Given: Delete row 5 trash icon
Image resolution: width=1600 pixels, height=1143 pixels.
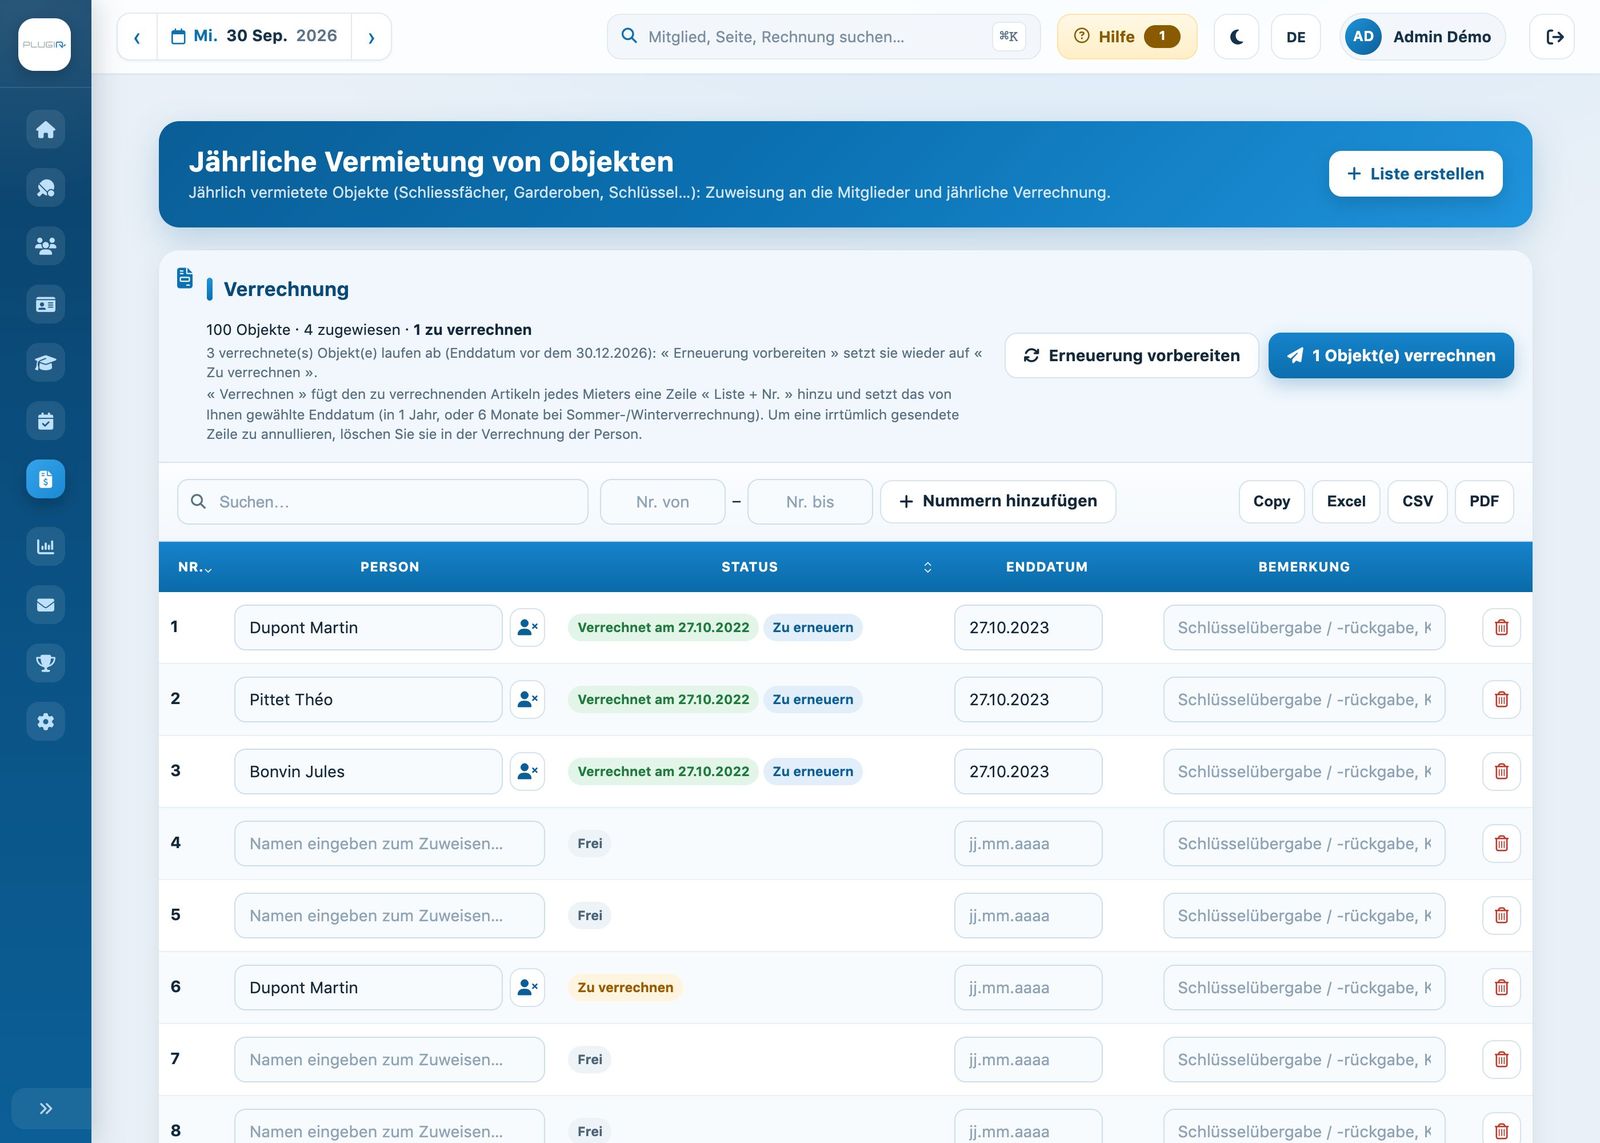Looking at the screenshot, I should pos(1501,916).
